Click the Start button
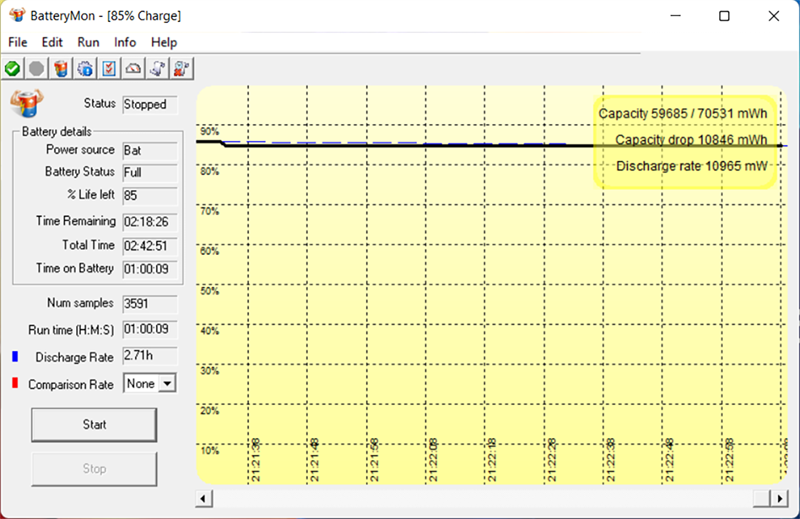 pyautogui.click(x=94, y=425)
